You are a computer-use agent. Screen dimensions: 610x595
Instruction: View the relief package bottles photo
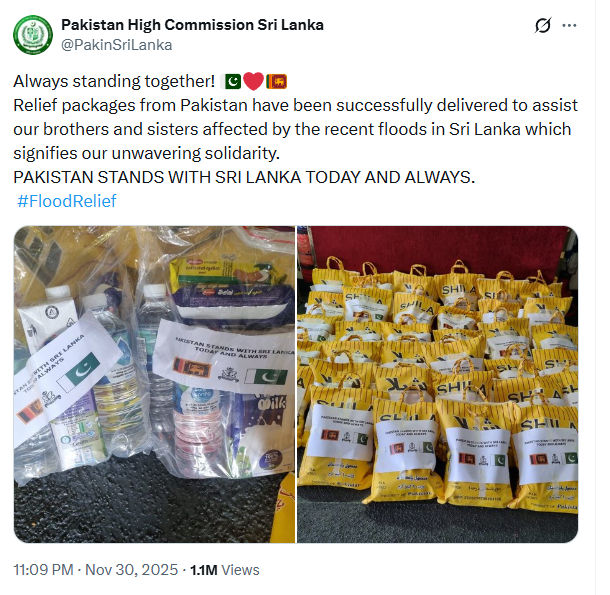(154, 384)
